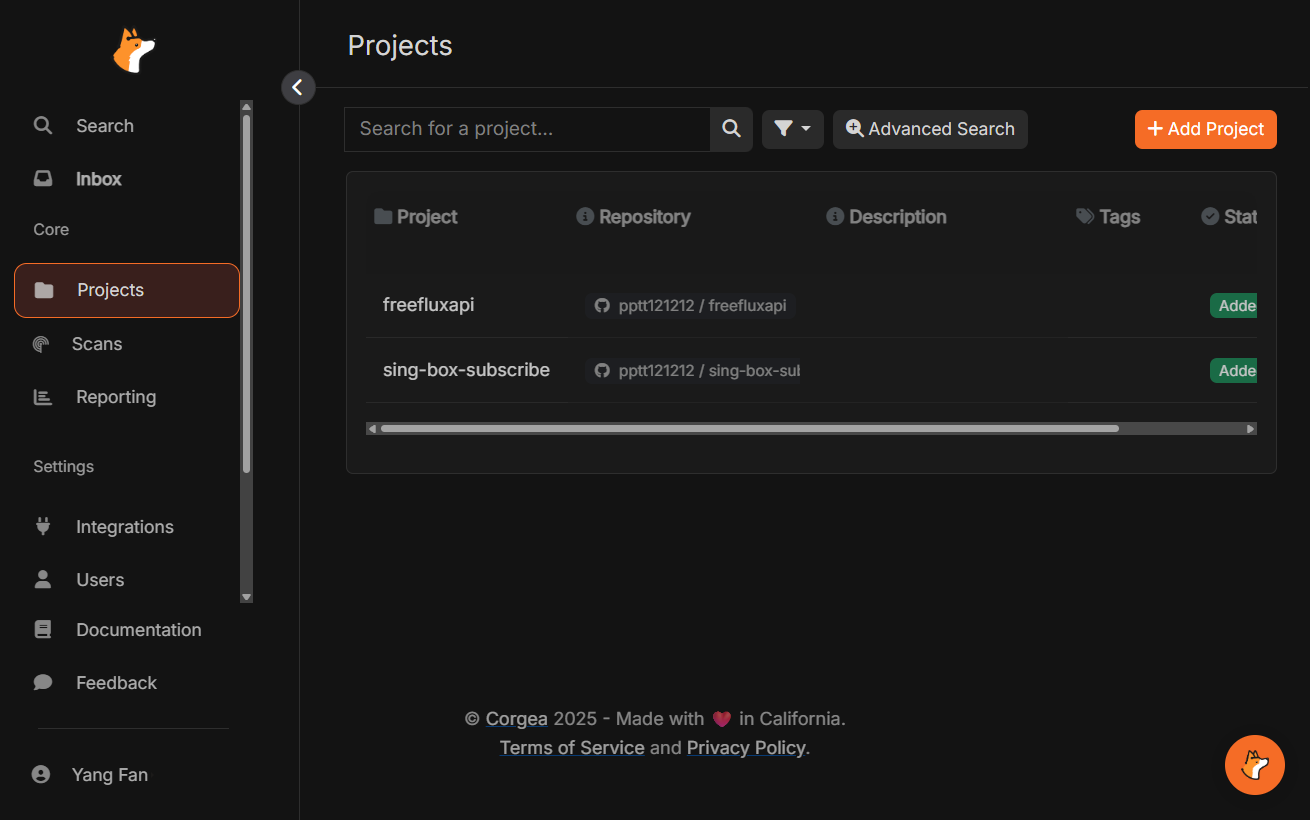This screenshot has width=1310, height=820.
Task: Open Terms of Service link
Action: [572, 748]
